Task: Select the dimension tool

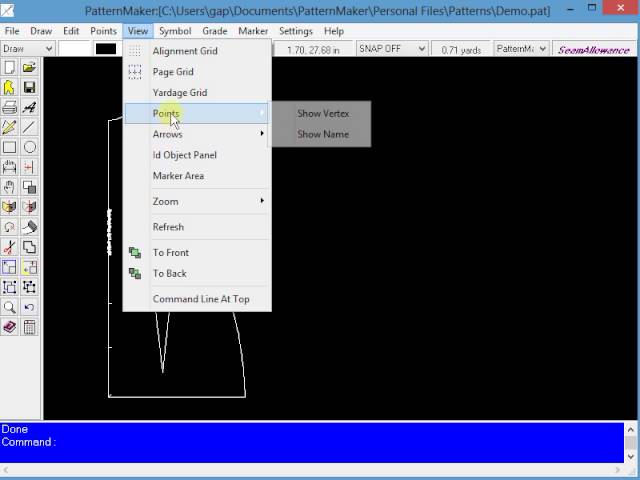Action: click(x=9, y=167)
